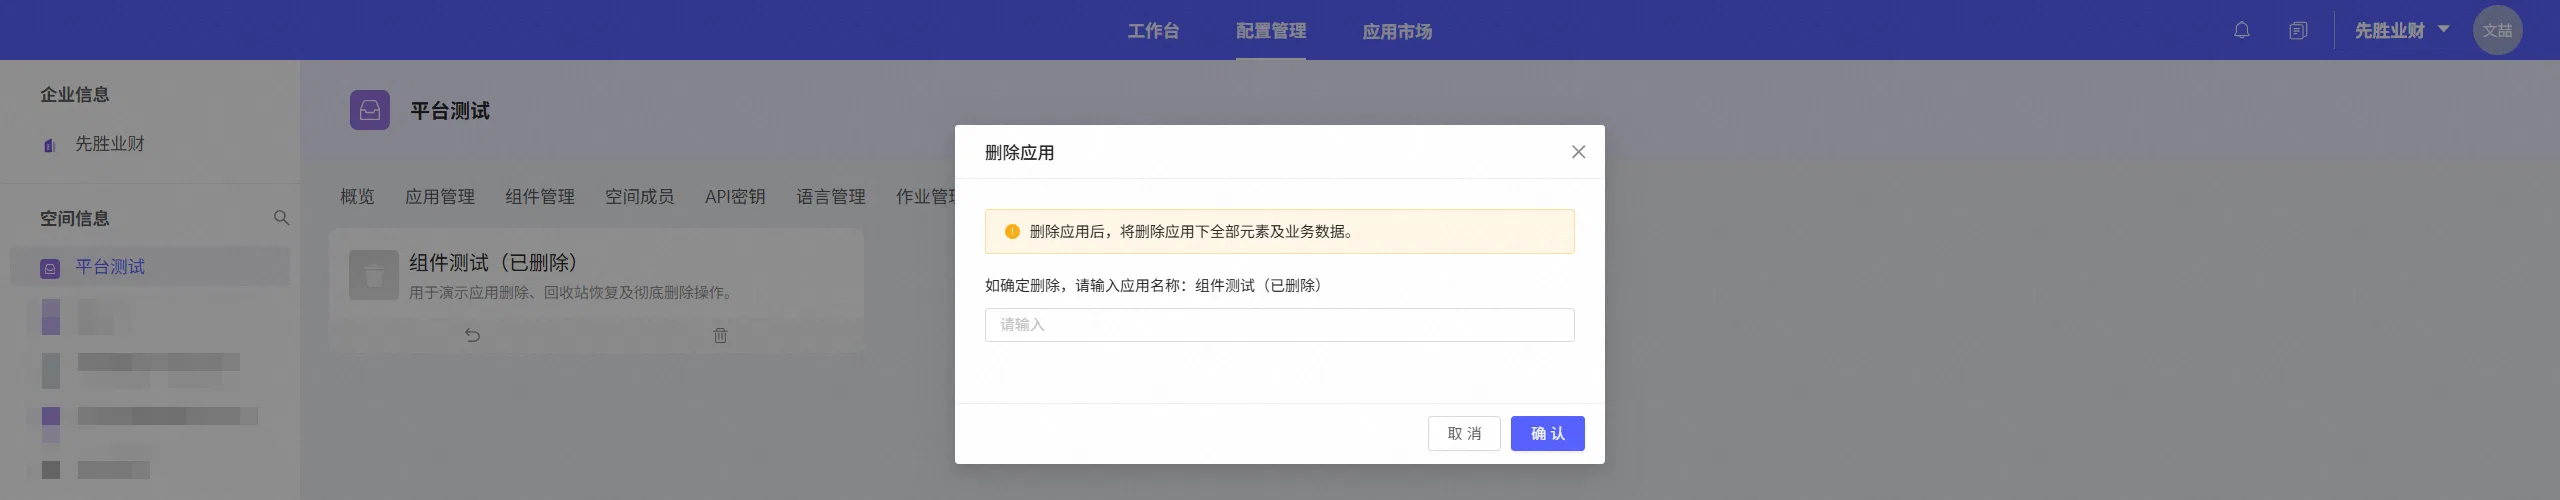Open the document list icon in header
2560x500 pixels.
pyautogui.click(x=2298, y=31)
